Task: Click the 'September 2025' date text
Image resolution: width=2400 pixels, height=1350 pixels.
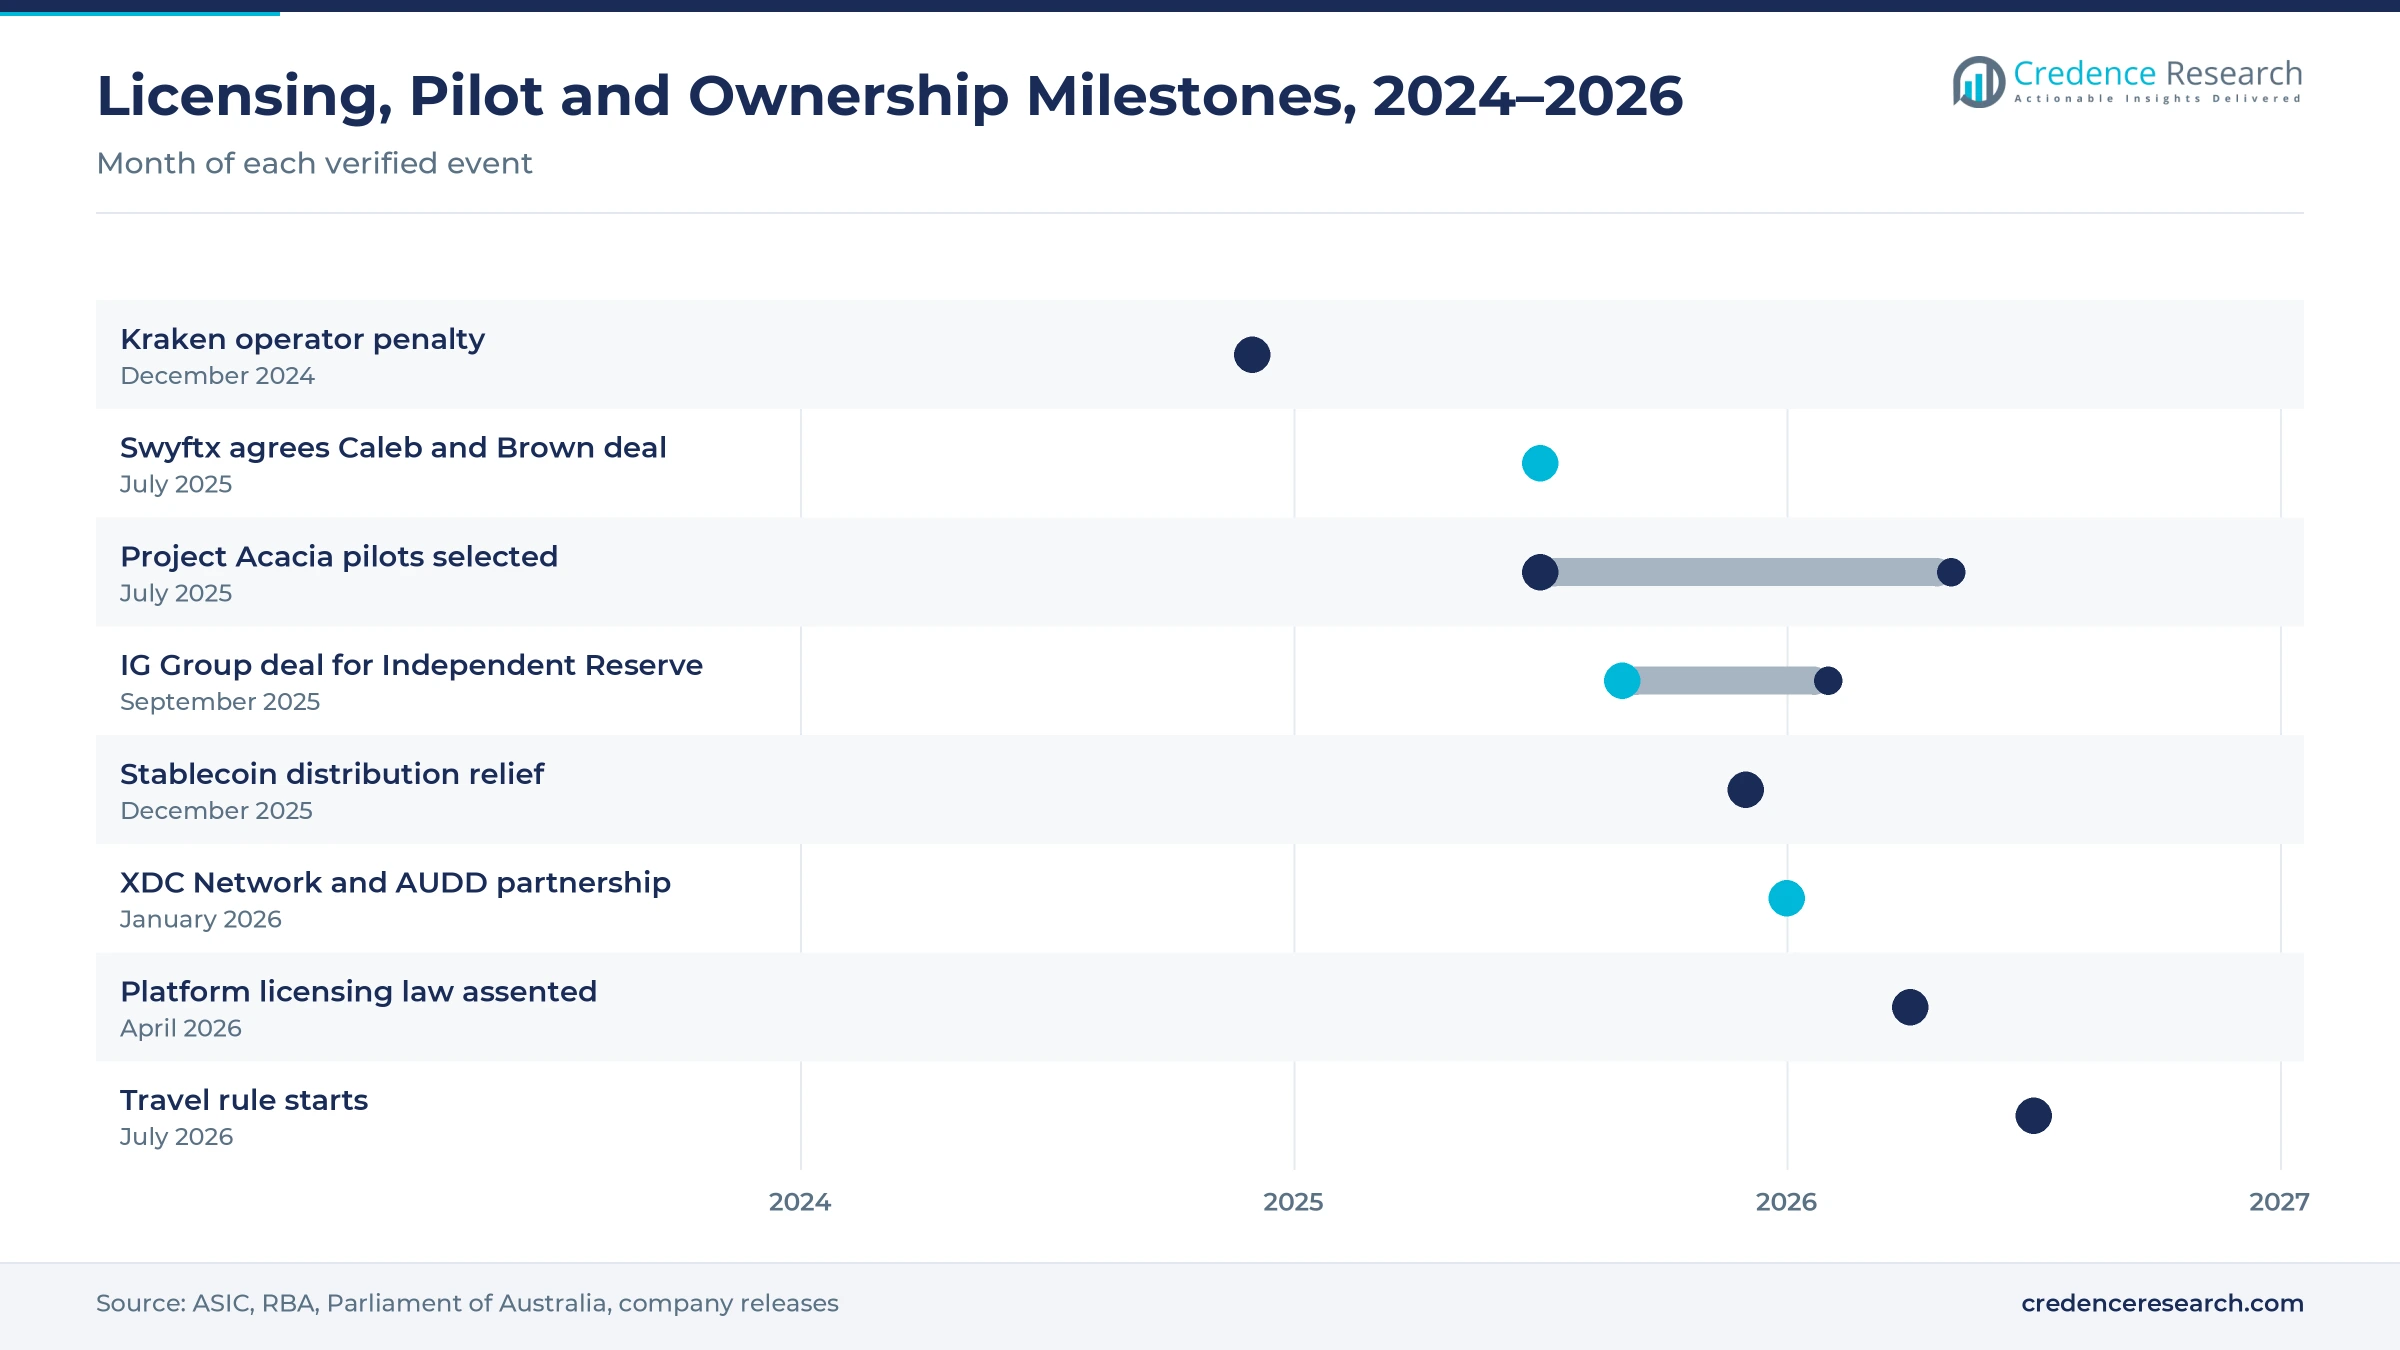Action: tap(220, 702)
